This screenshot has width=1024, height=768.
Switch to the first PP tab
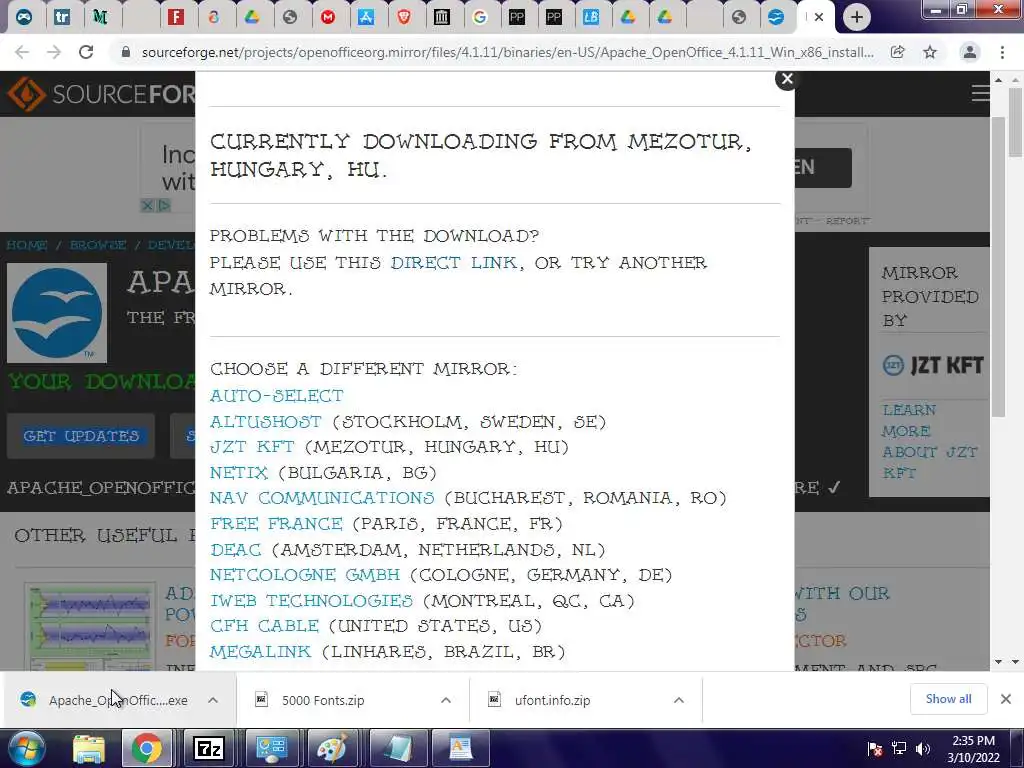(x=517, y=18)
